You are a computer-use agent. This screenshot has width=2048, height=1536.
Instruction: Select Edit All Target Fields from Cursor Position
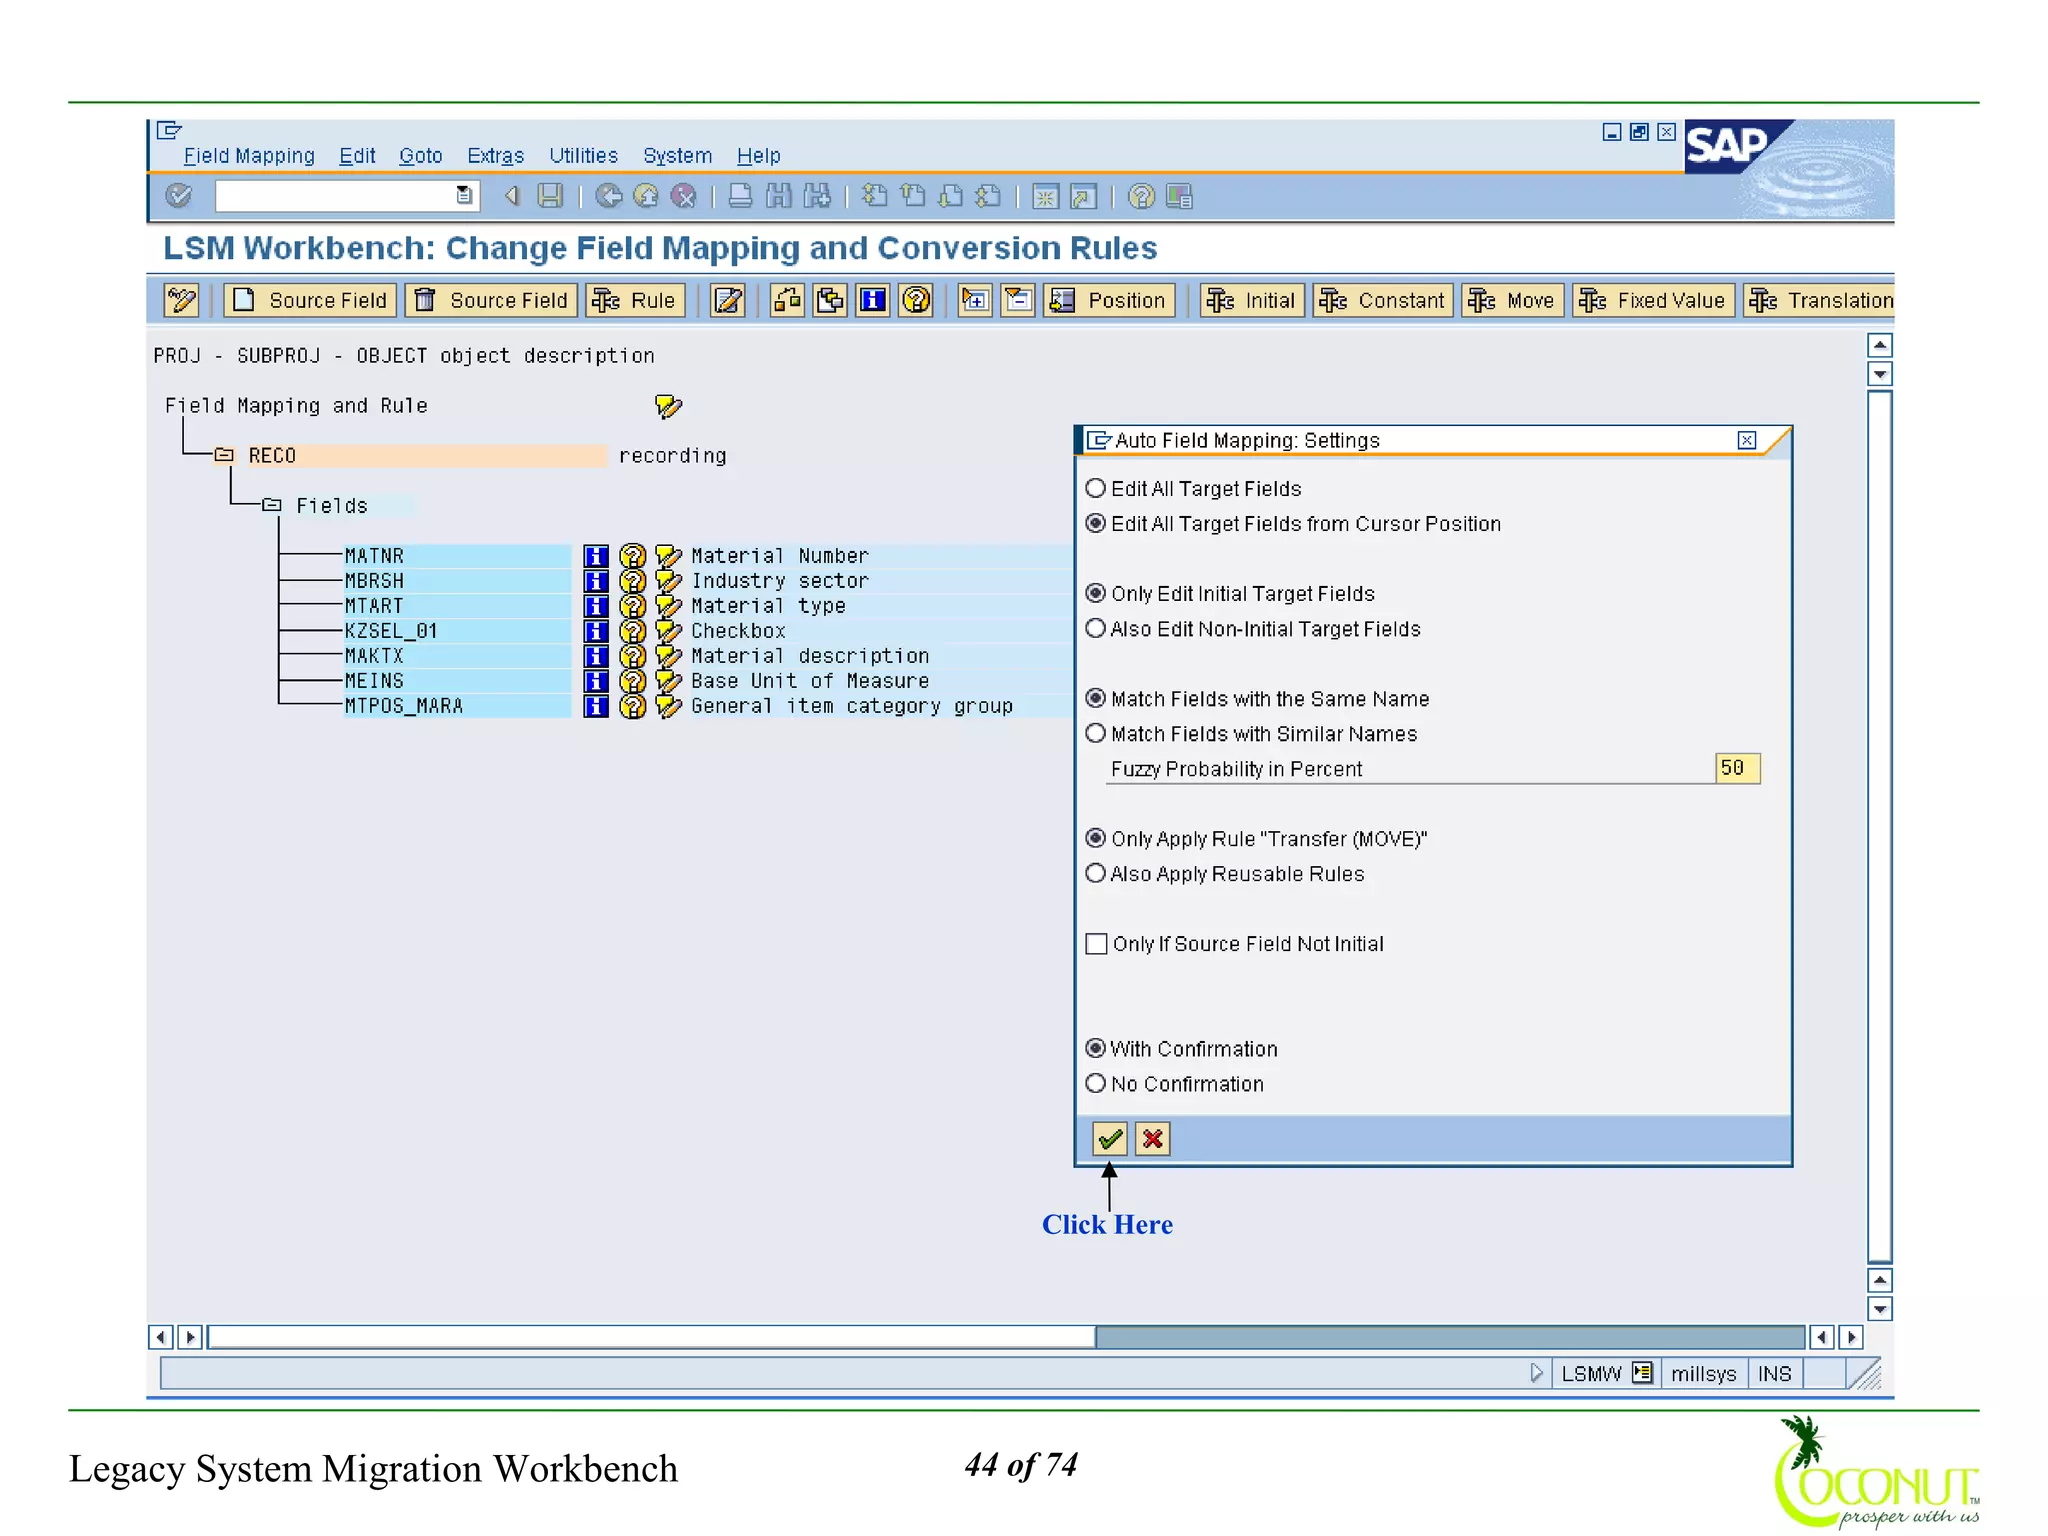point(1096,523)
